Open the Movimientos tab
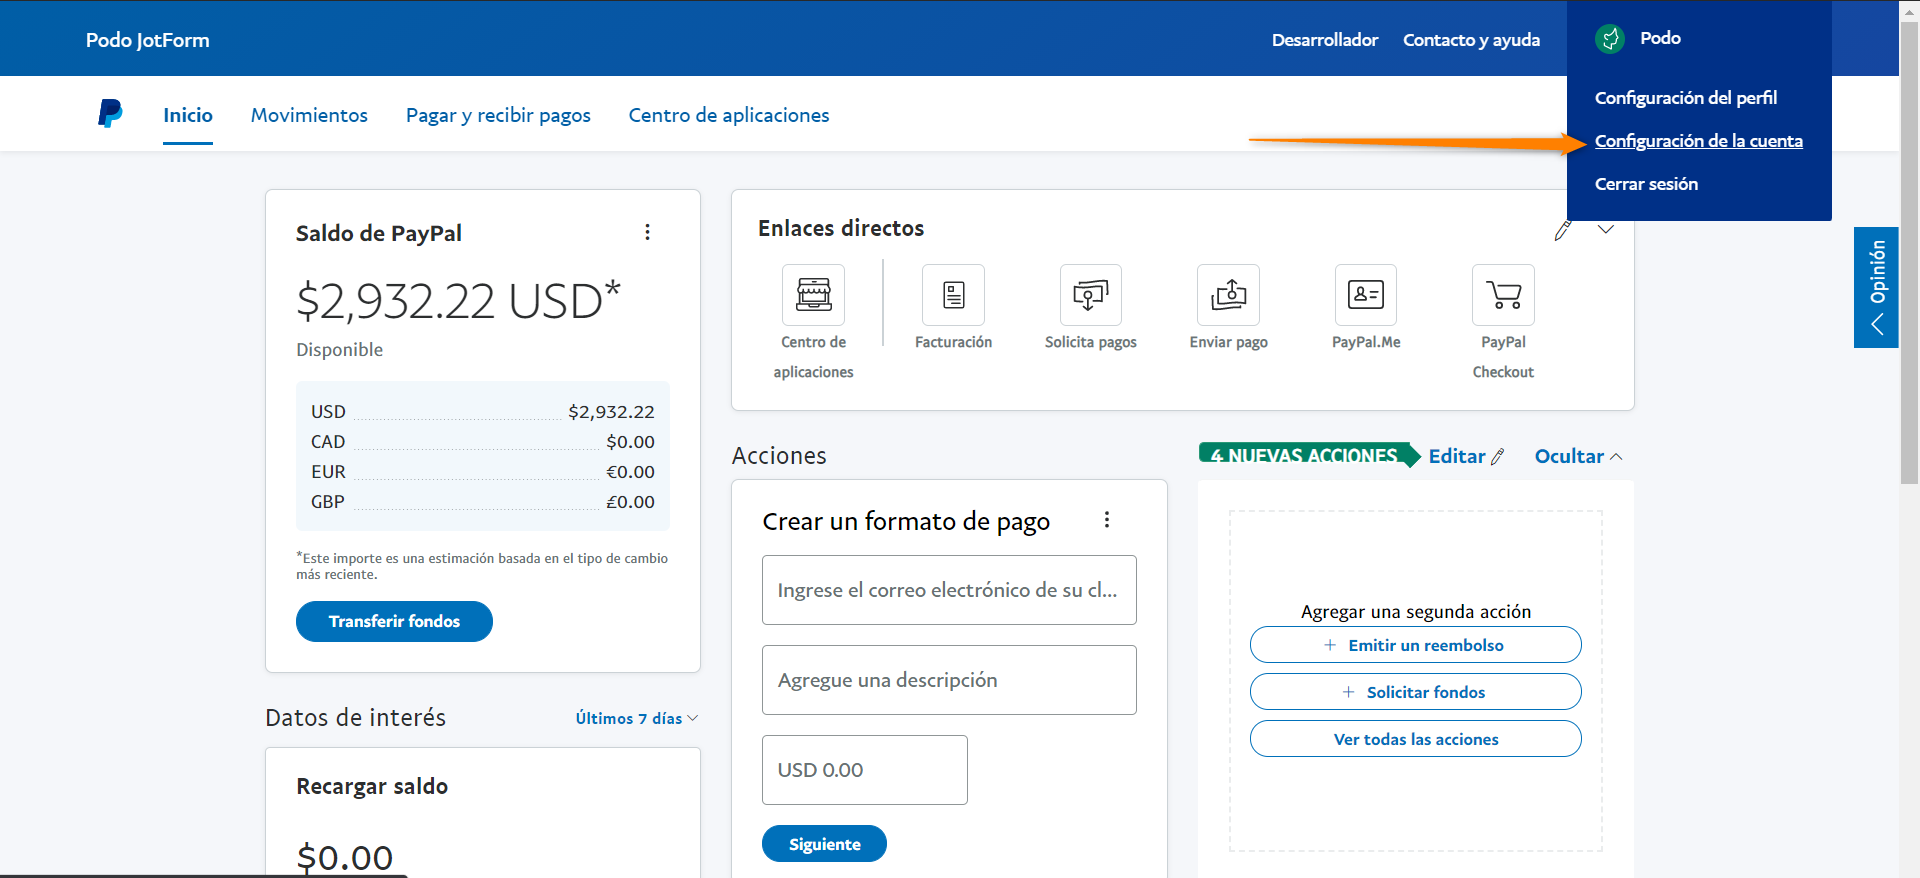Screen dimensions: 1920x878 tap(309, 115)
